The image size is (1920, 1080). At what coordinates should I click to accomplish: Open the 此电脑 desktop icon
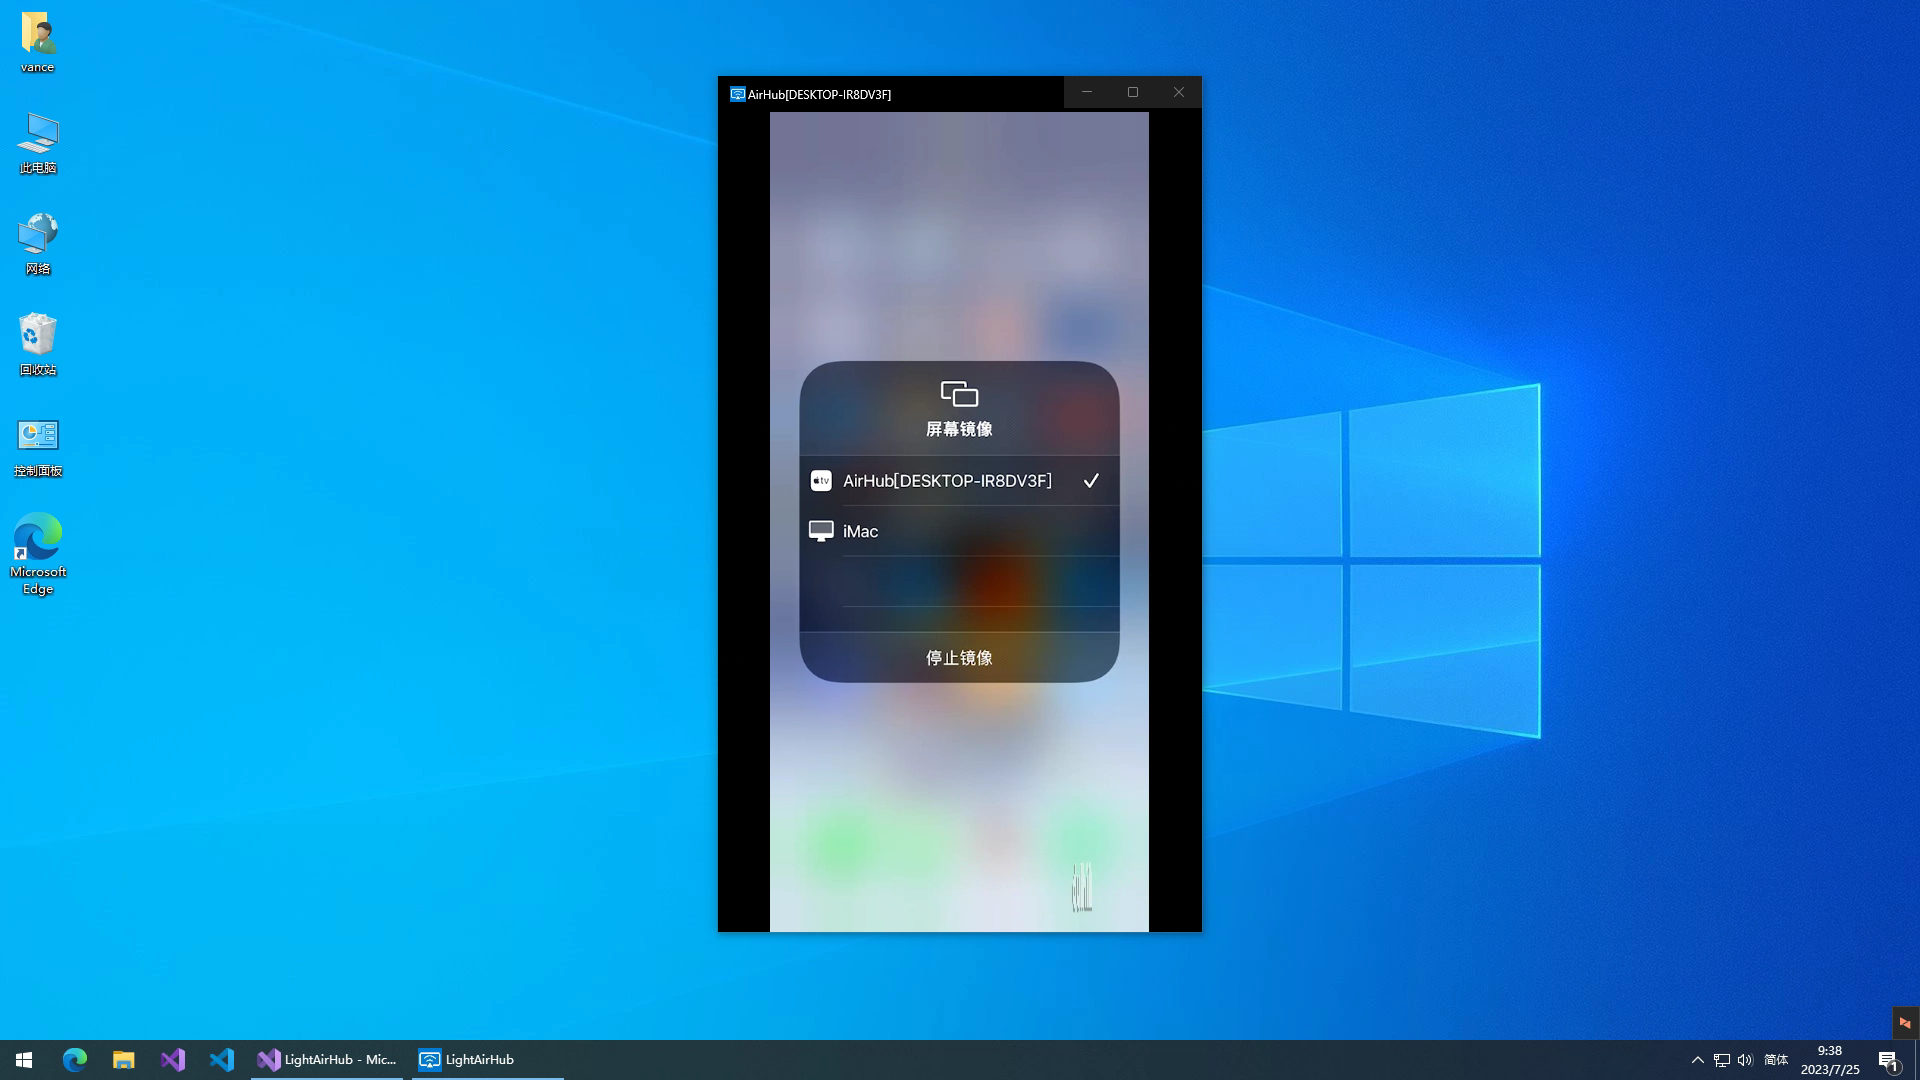pos(38,134)
